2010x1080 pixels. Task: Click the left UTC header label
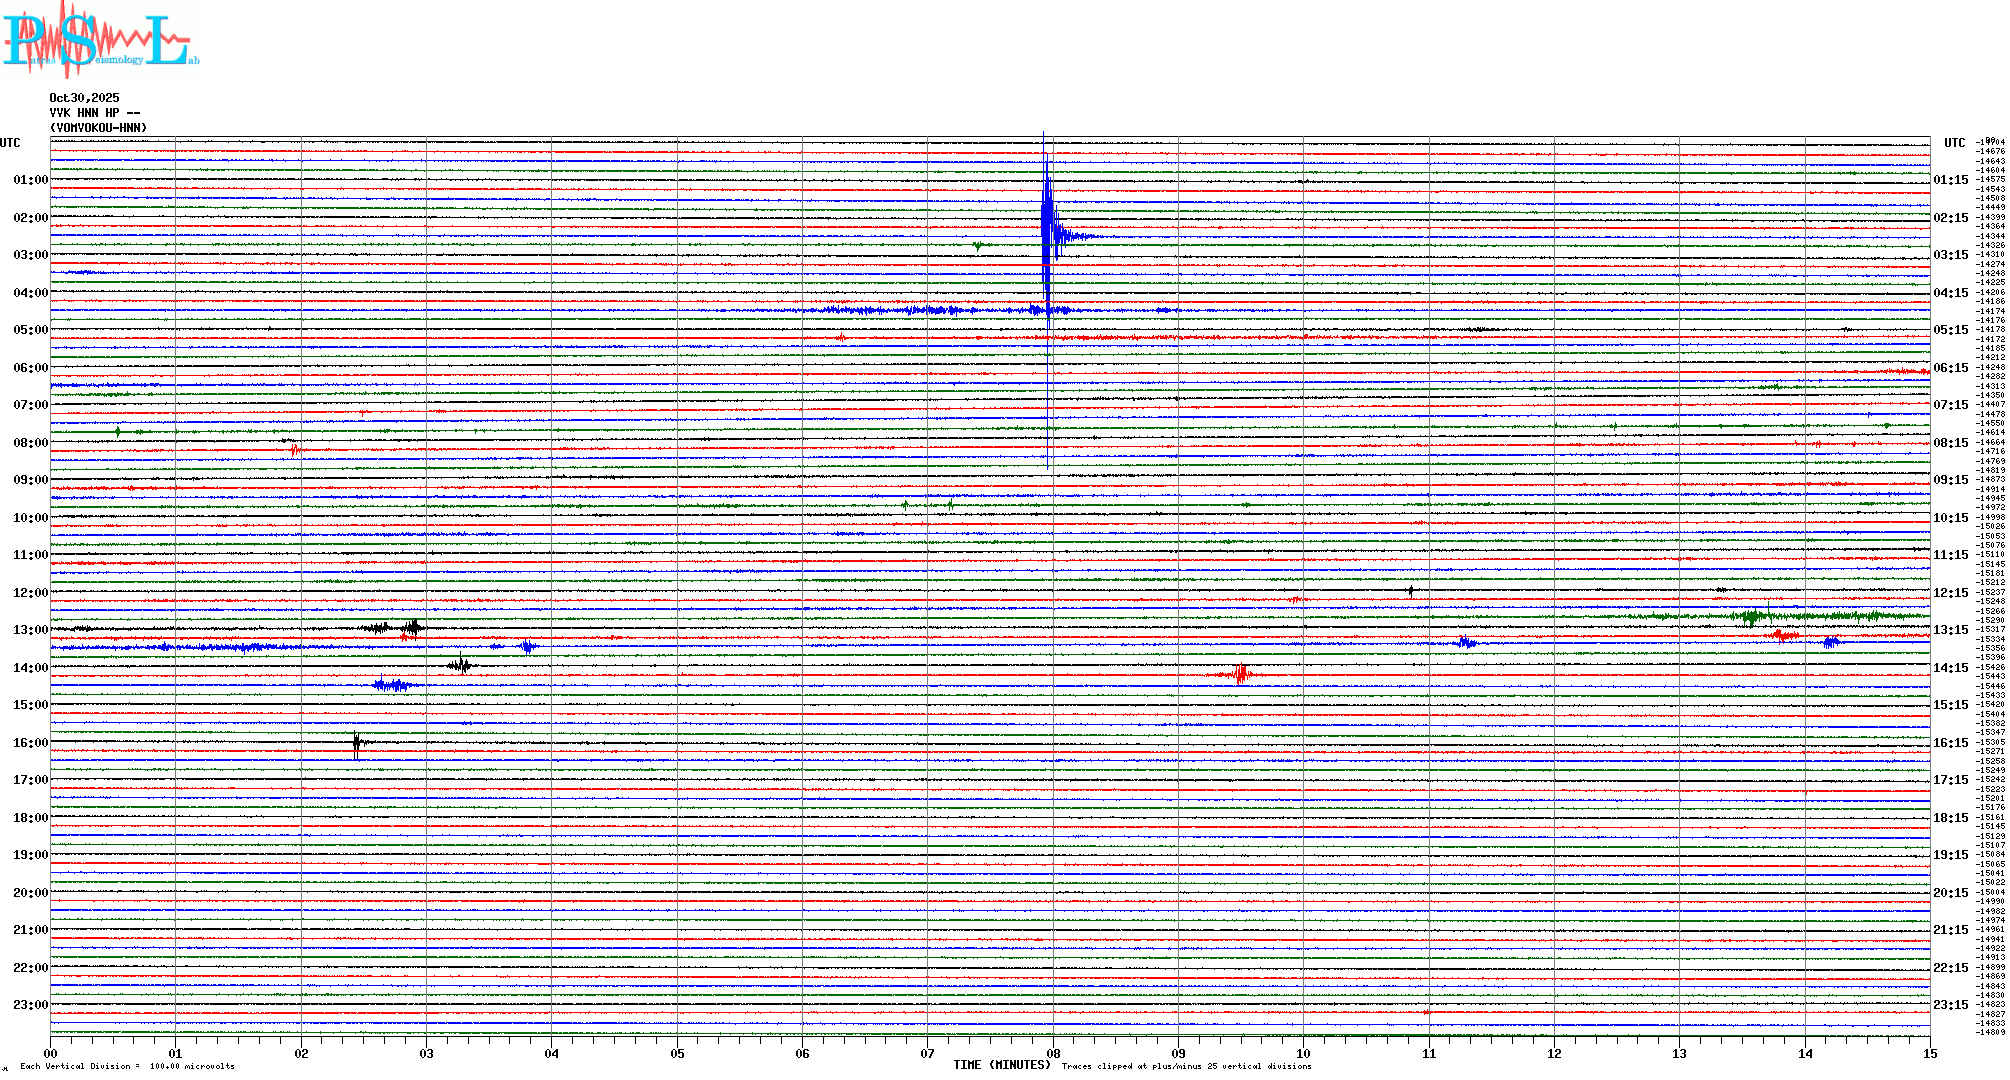(x=10, y=143)
